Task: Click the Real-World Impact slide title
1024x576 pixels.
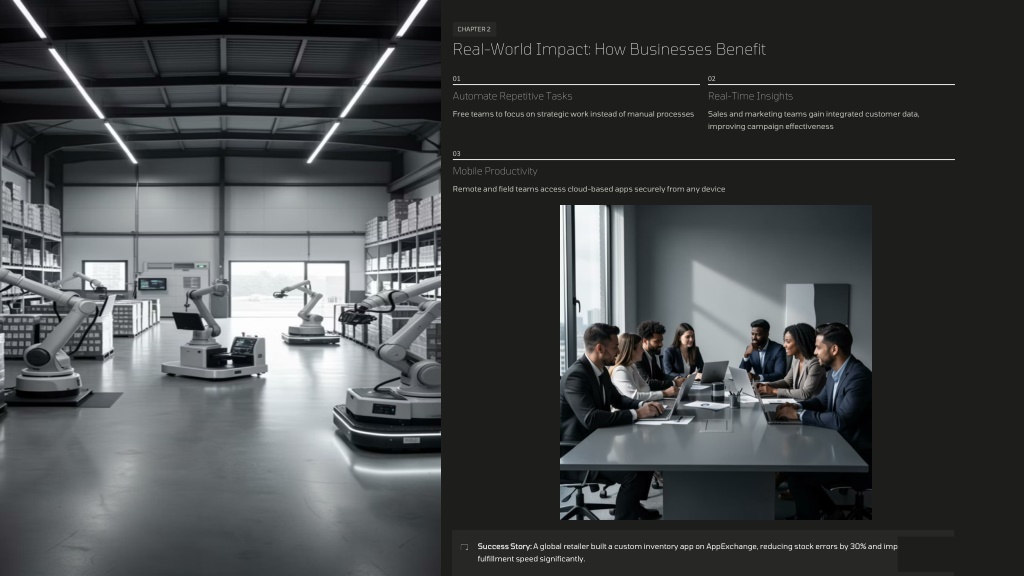Action: pos(609,49)
